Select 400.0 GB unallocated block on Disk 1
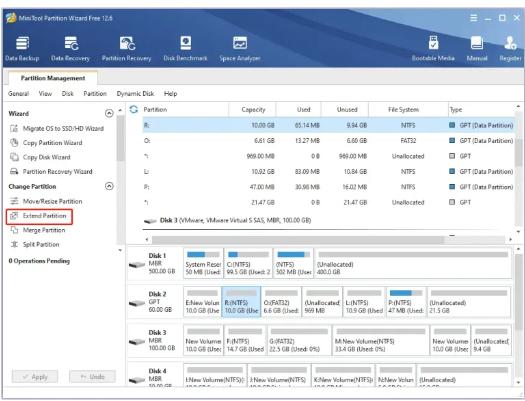 pos(413,263)
